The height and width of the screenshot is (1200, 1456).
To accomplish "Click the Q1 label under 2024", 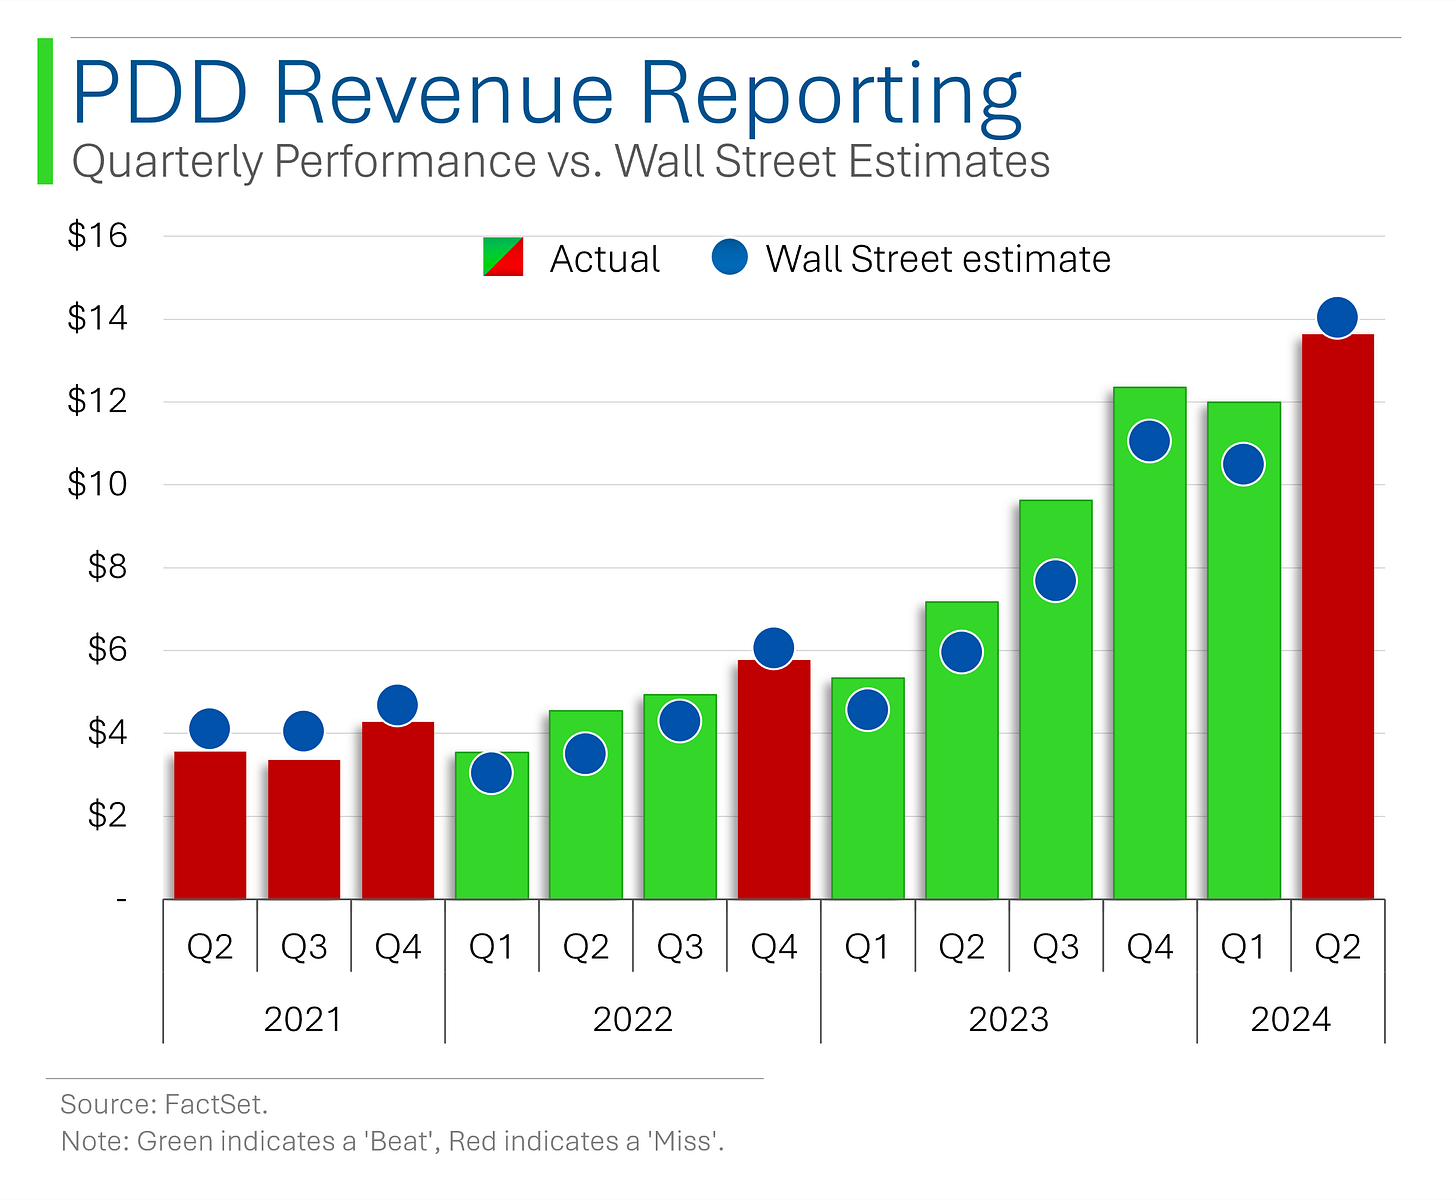I will (1243, 947).
